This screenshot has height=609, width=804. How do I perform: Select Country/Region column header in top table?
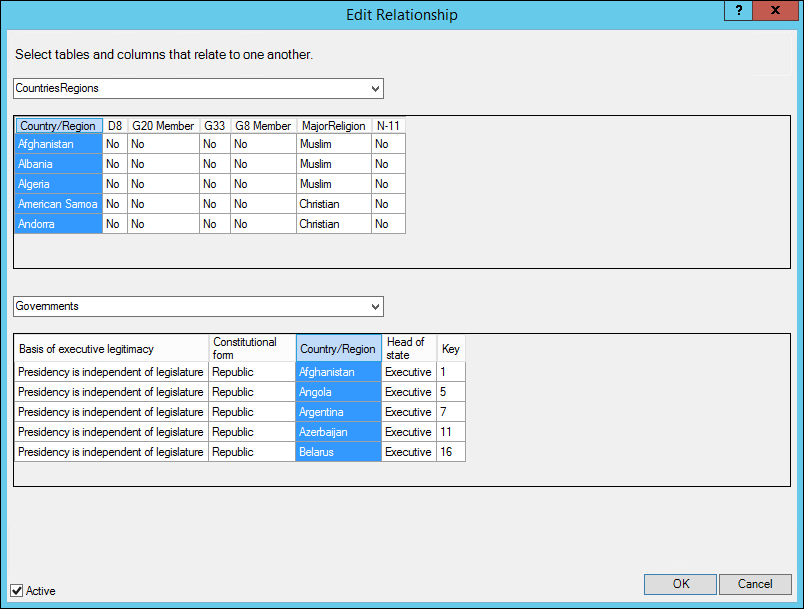click(58, 126)
